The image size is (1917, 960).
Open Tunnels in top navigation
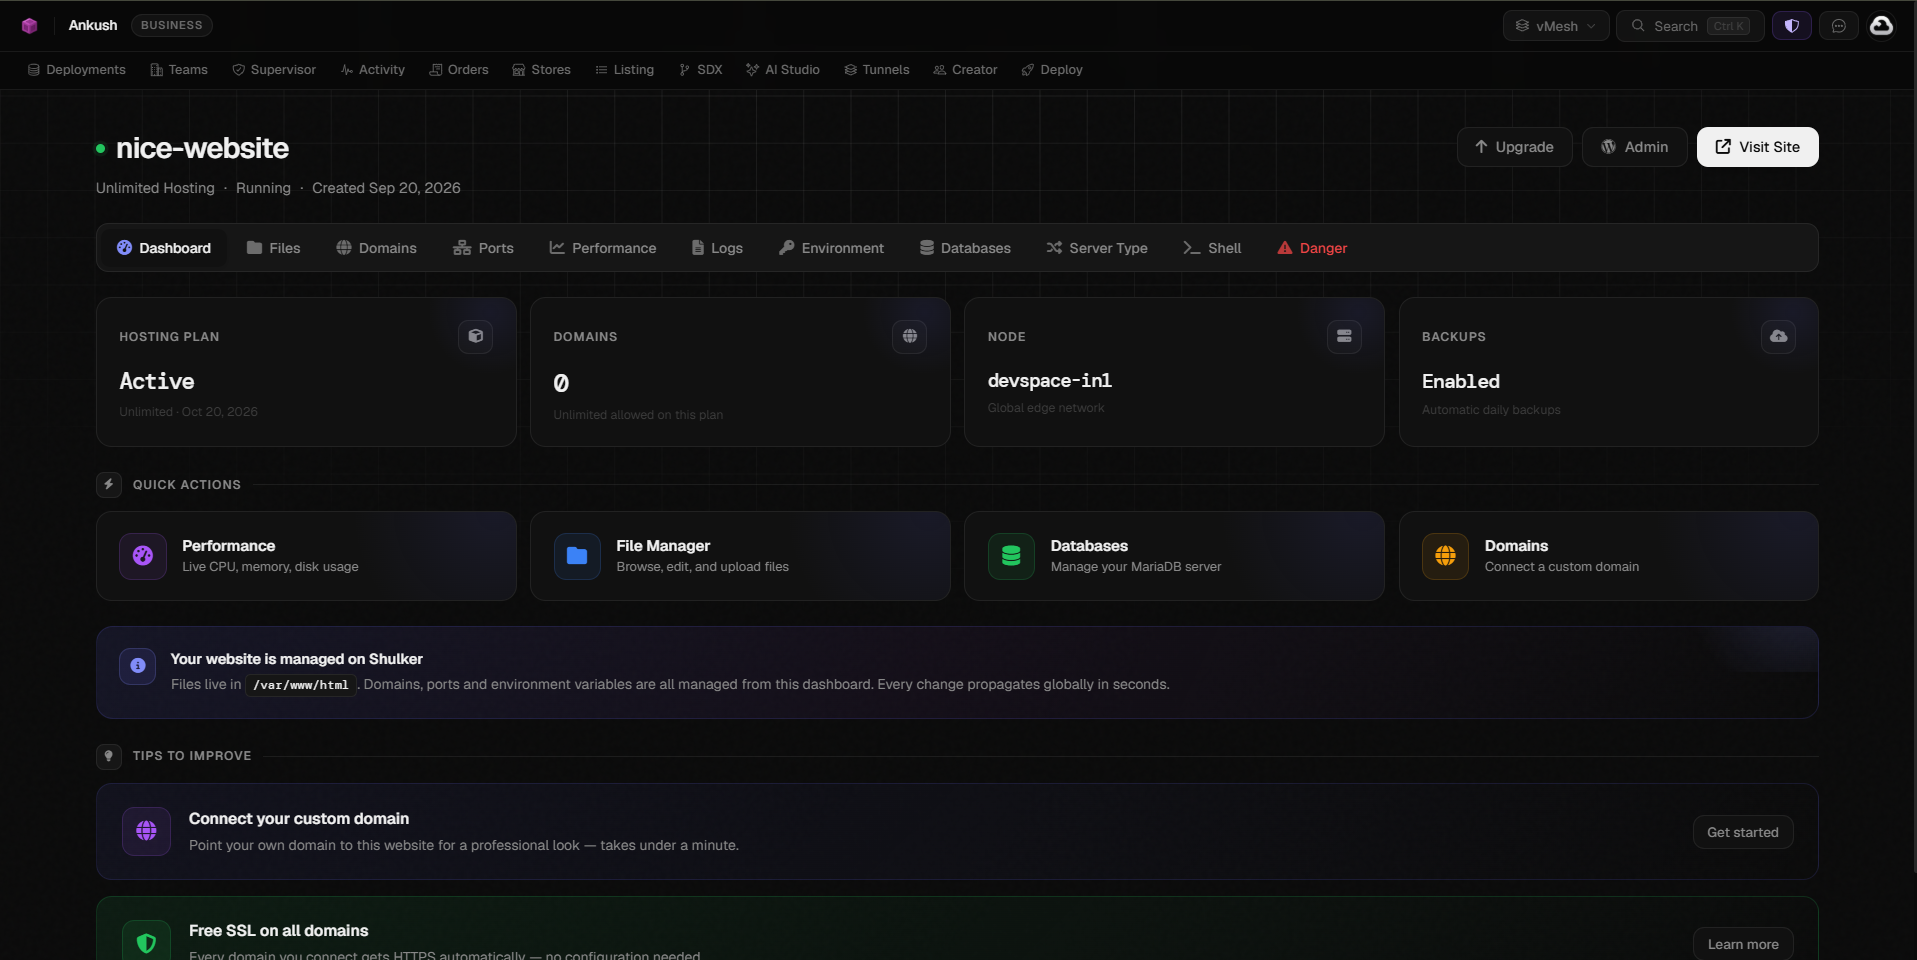point(876,70)
